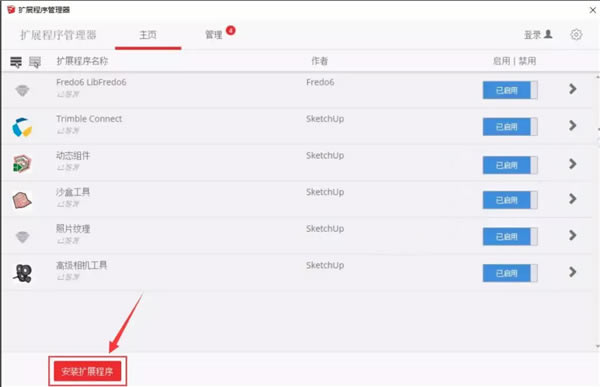Switch to the compact list view icon

(x=16, y=62)
